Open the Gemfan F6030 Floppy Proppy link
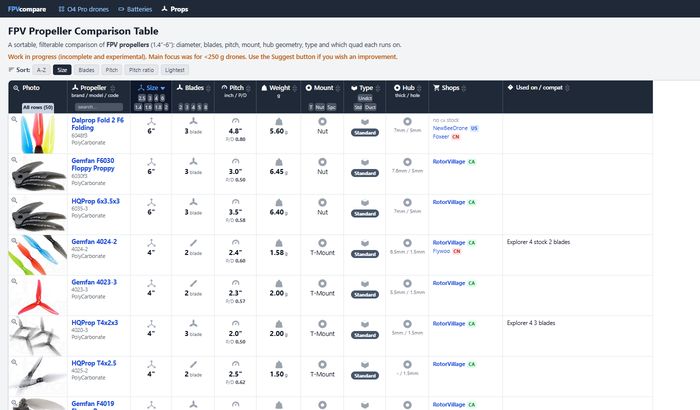This screenshot has width=700, height=410. pyautogui.click(x=93, y=164)
